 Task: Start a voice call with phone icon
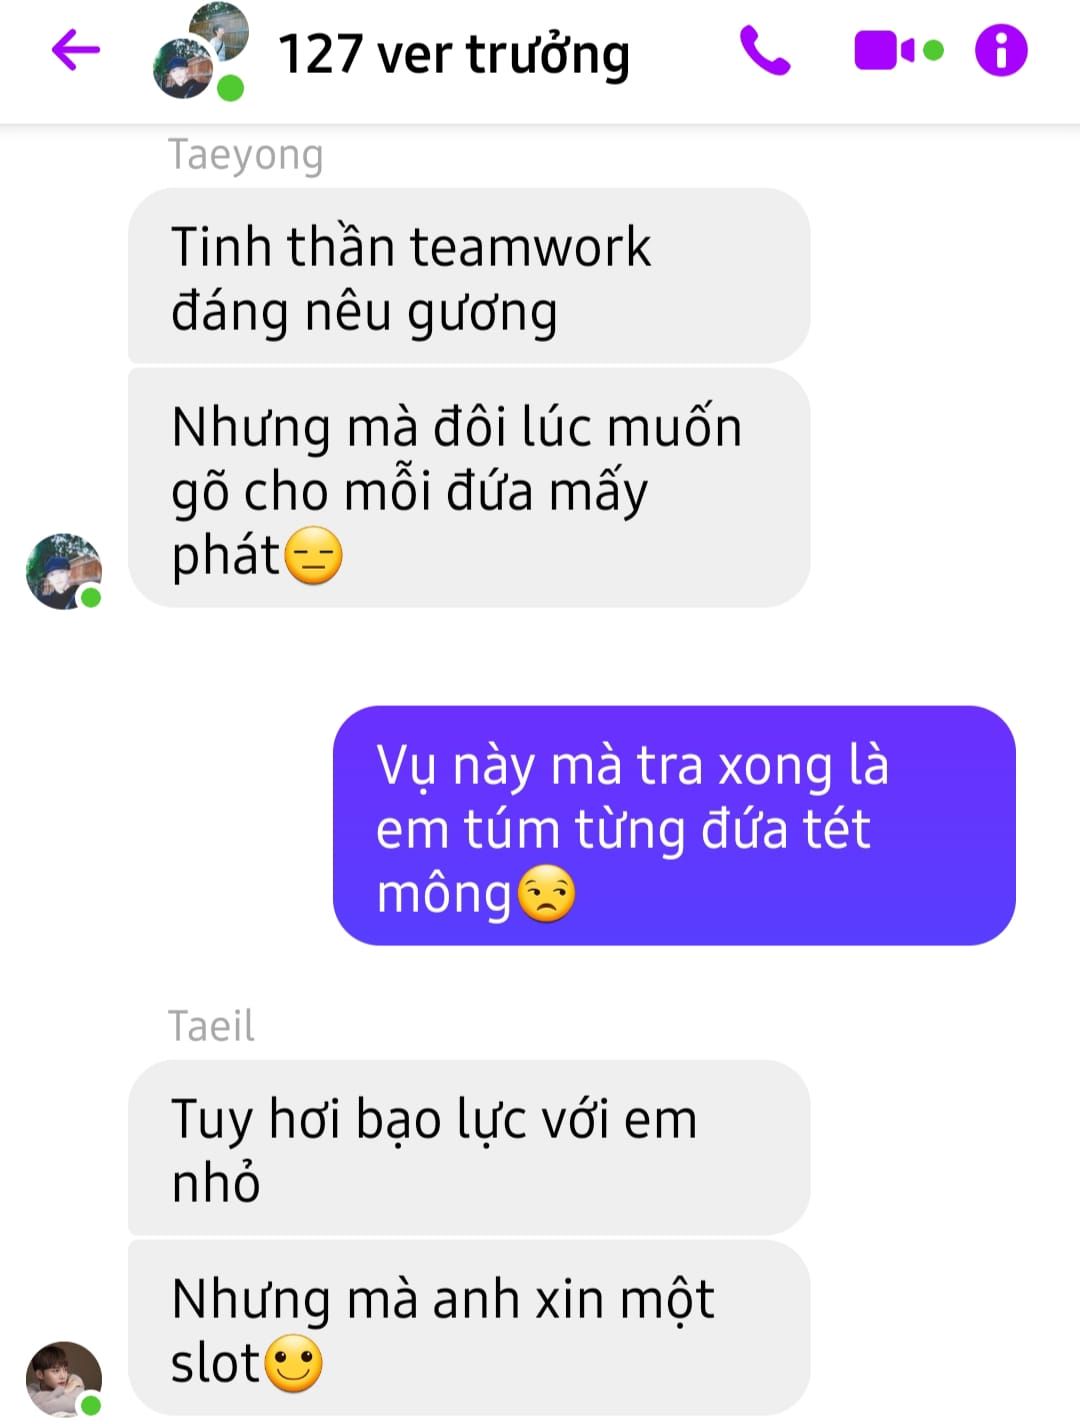tap(765, 51)
